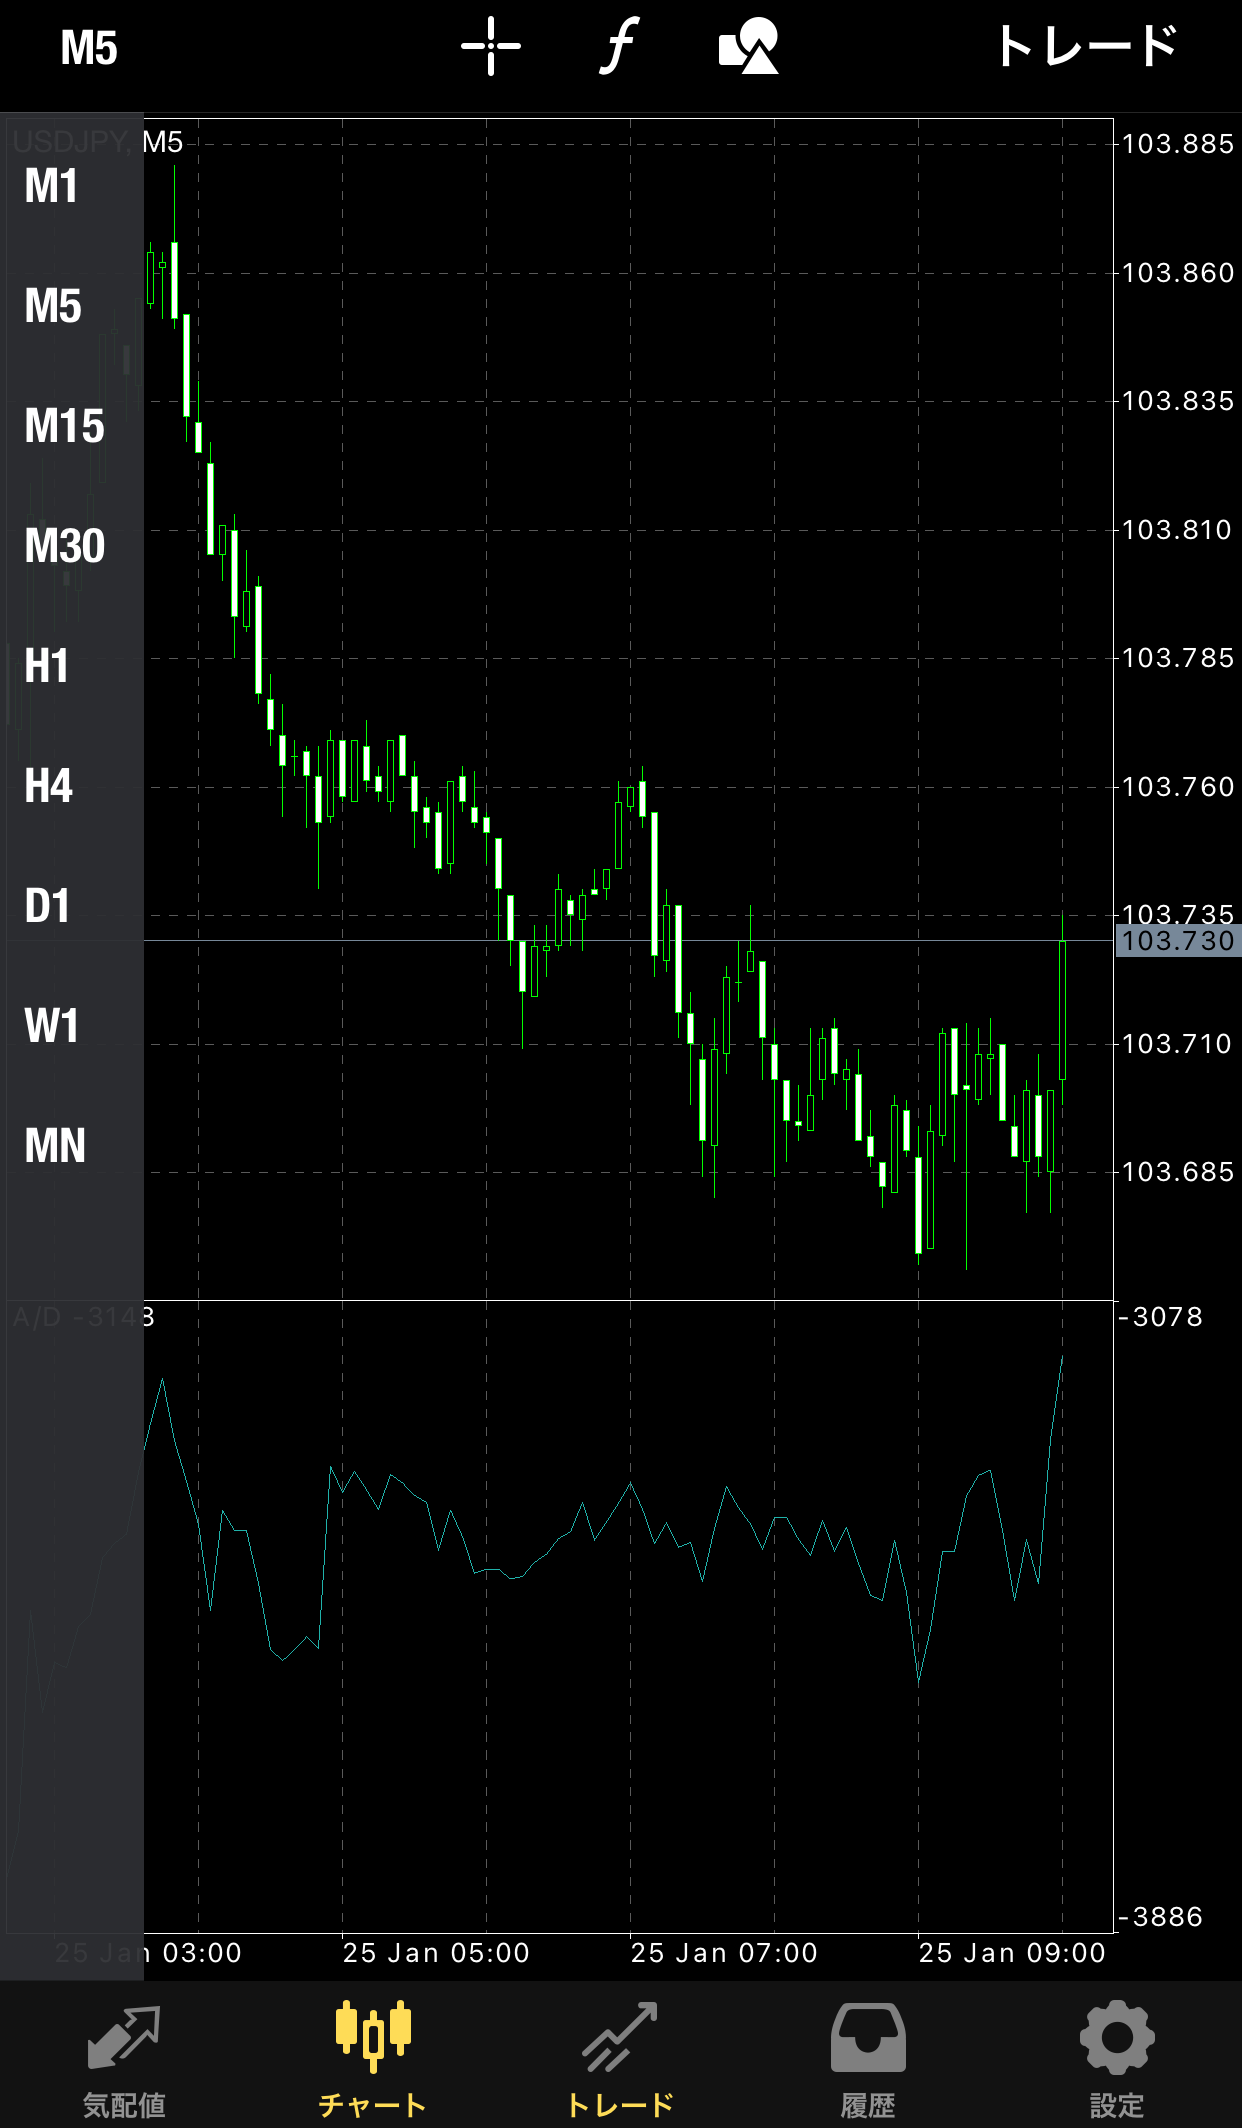Select the MN monthly timeframe
Viewport: 1242px width, 2128px height.
pos(55,1146)
